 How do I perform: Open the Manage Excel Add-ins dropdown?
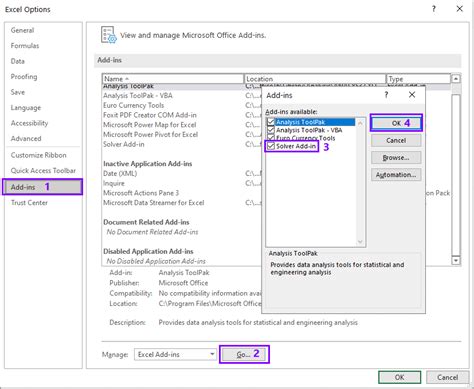(175, 354)
